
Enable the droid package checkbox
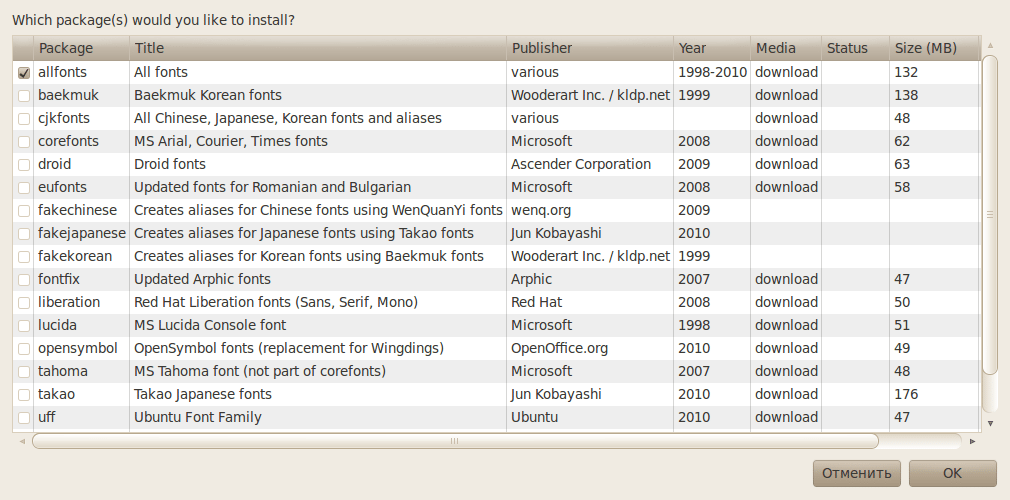[x=24, y=165]
